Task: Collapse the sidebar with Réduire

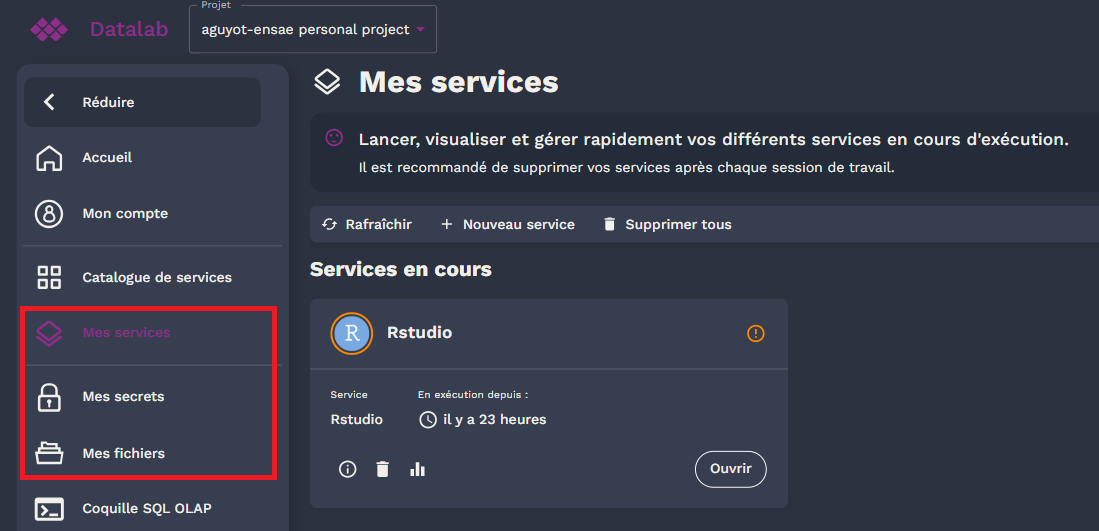Action: [x=142, y=102]
